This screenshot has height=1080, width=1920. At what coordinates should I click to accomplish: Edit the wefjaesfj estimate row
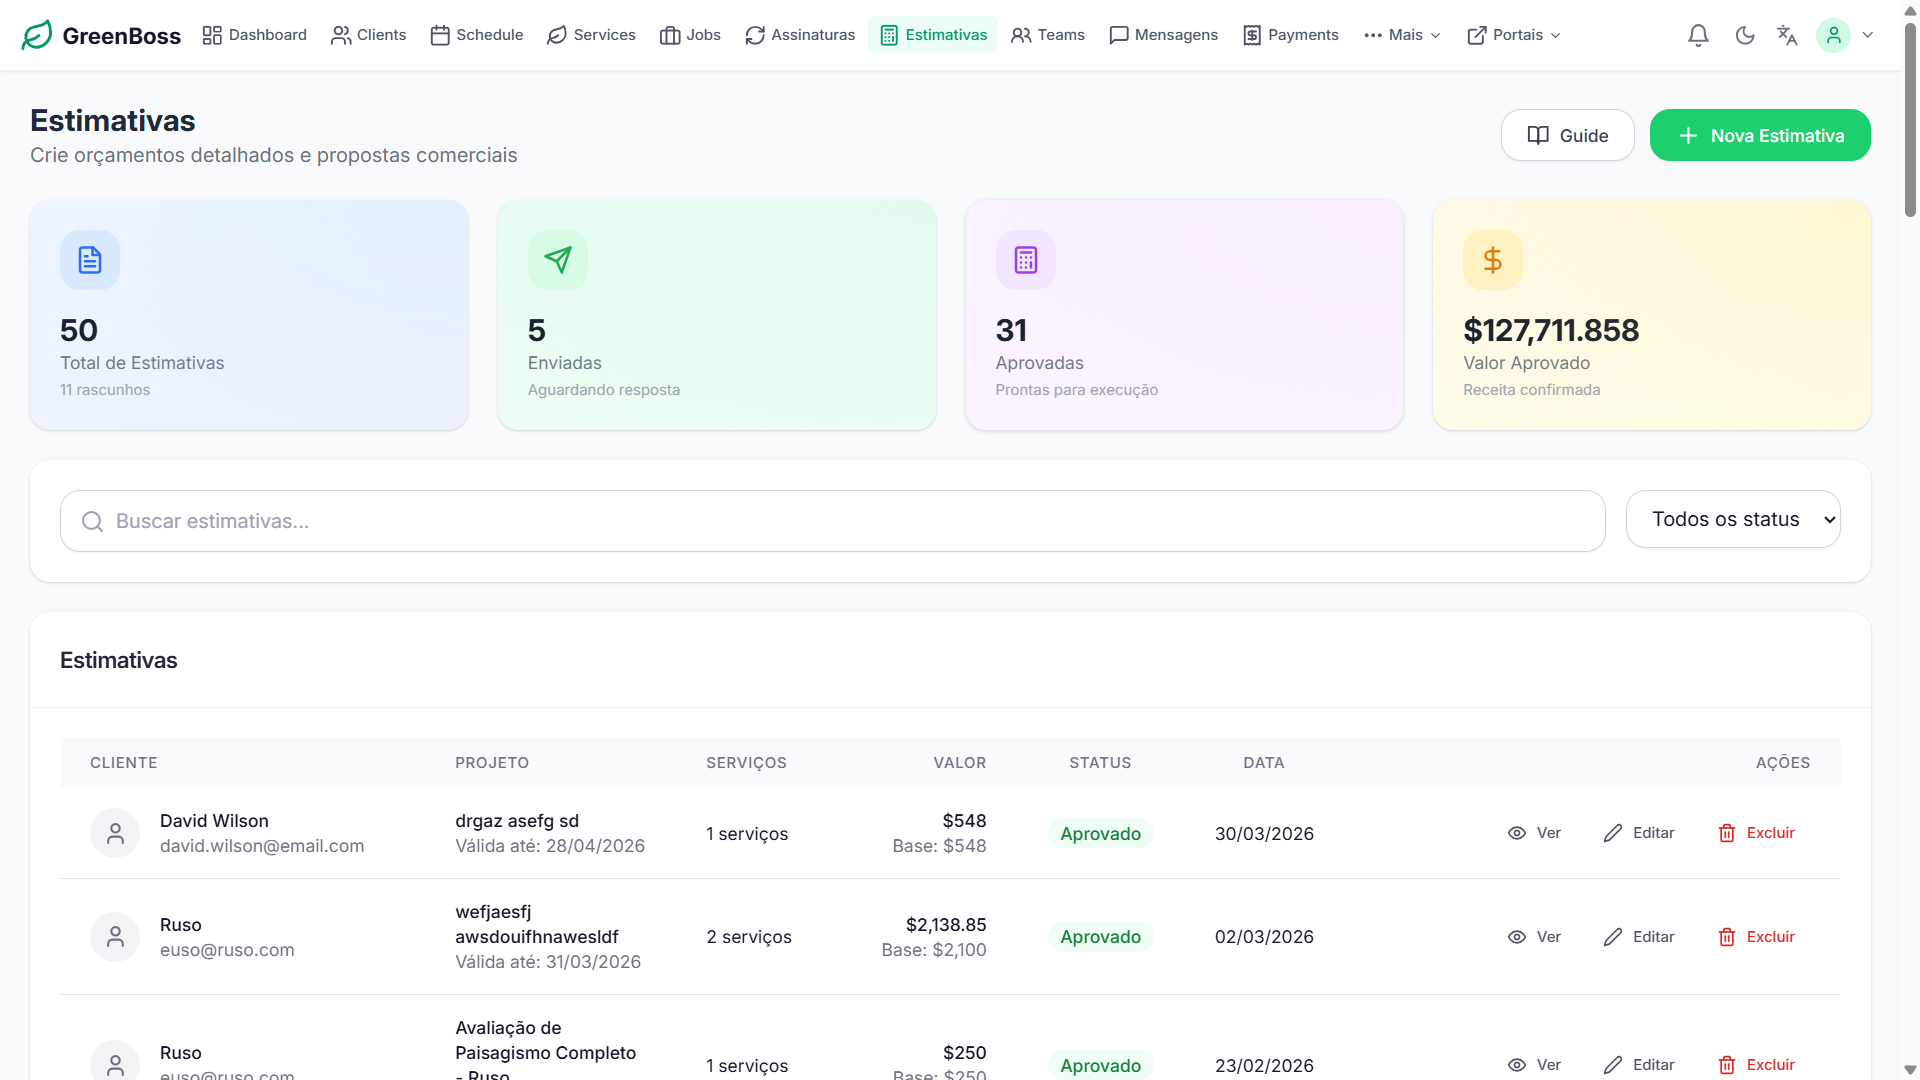tap(1639, 937)
